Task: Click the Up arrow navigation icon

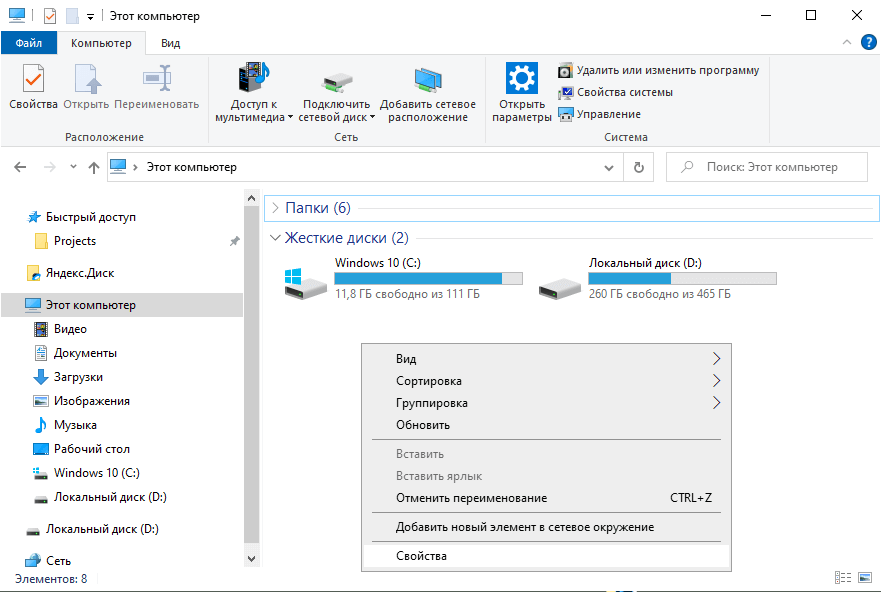Action: 93,167
